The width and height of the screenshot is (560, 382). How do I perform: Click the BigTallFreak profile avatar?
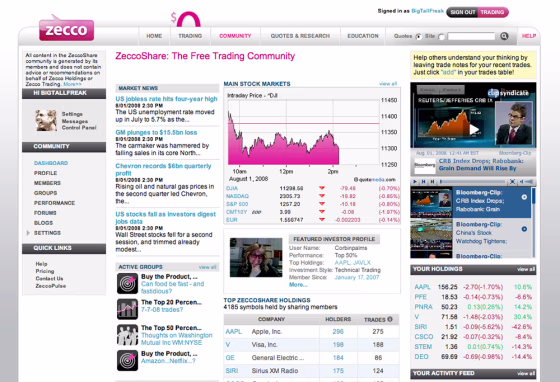46,120
